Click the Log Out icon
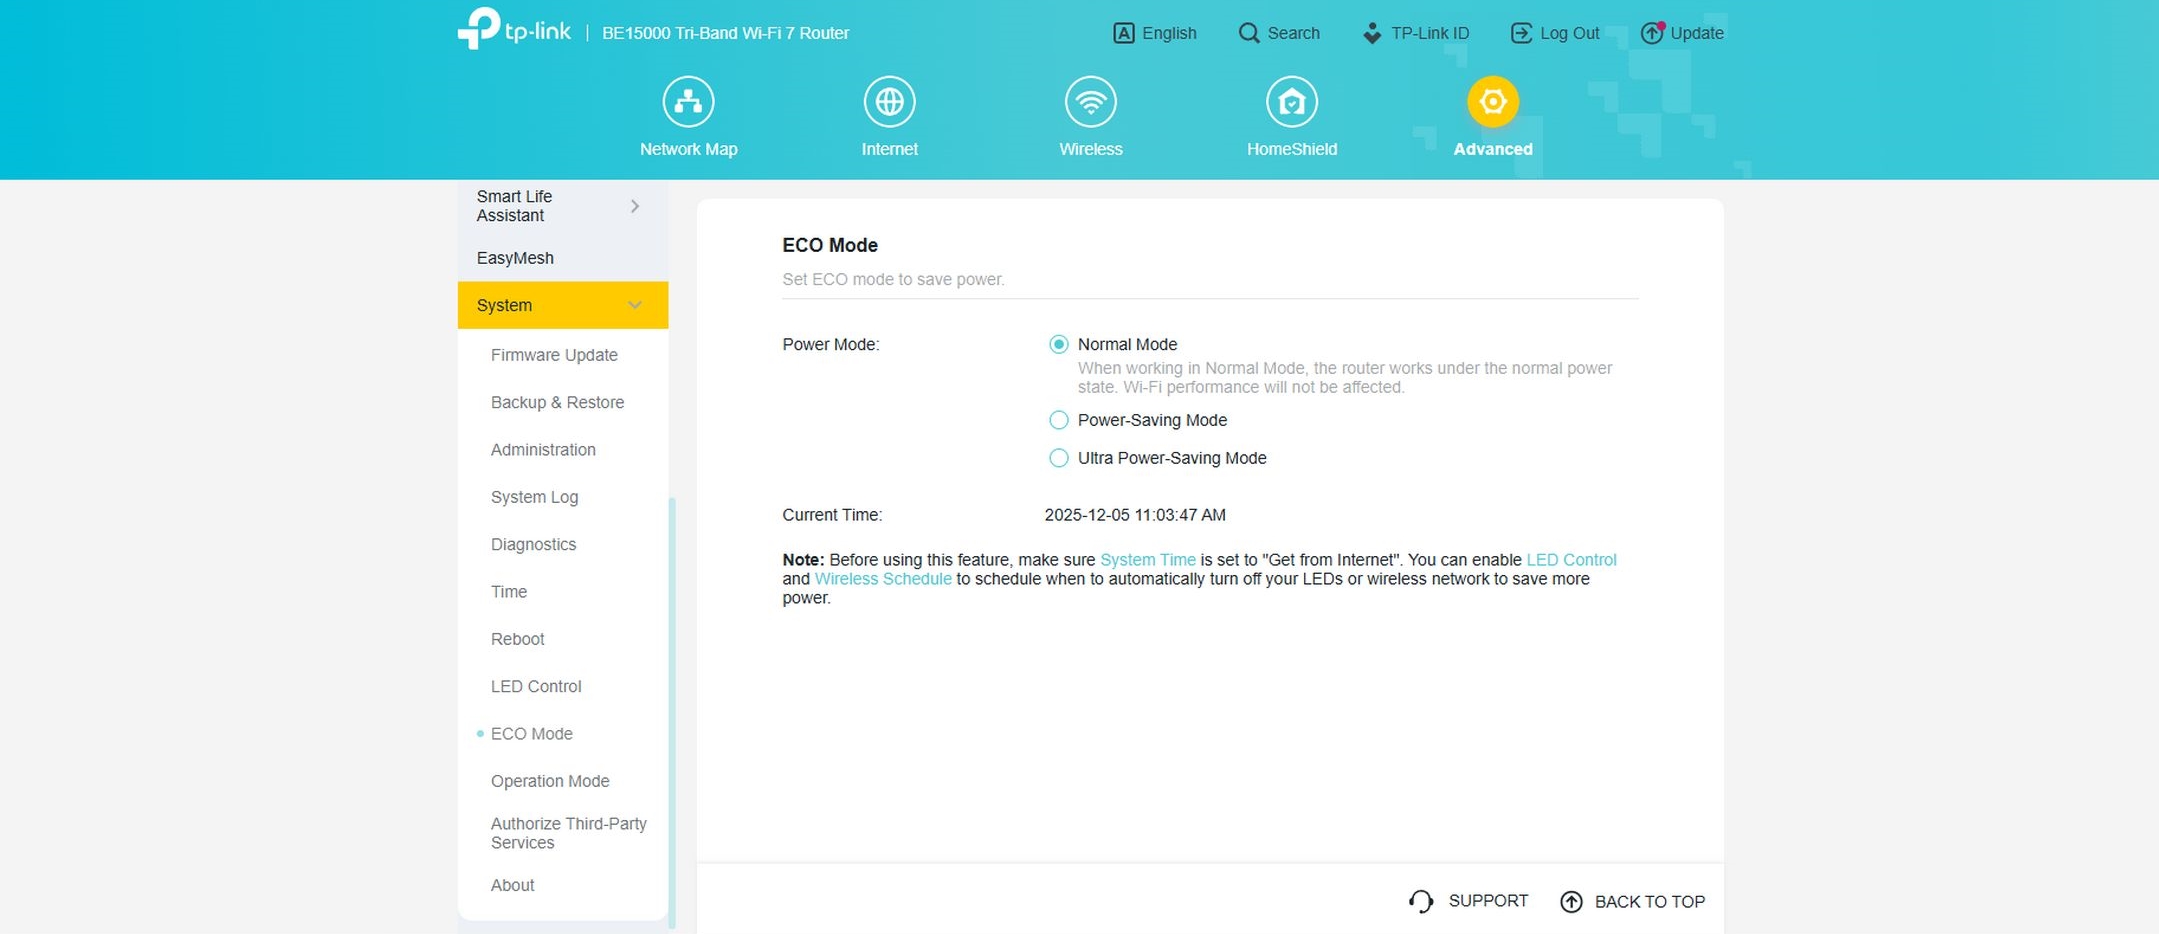Viewport: 2159px width, 934px height. click(1521, 33)
